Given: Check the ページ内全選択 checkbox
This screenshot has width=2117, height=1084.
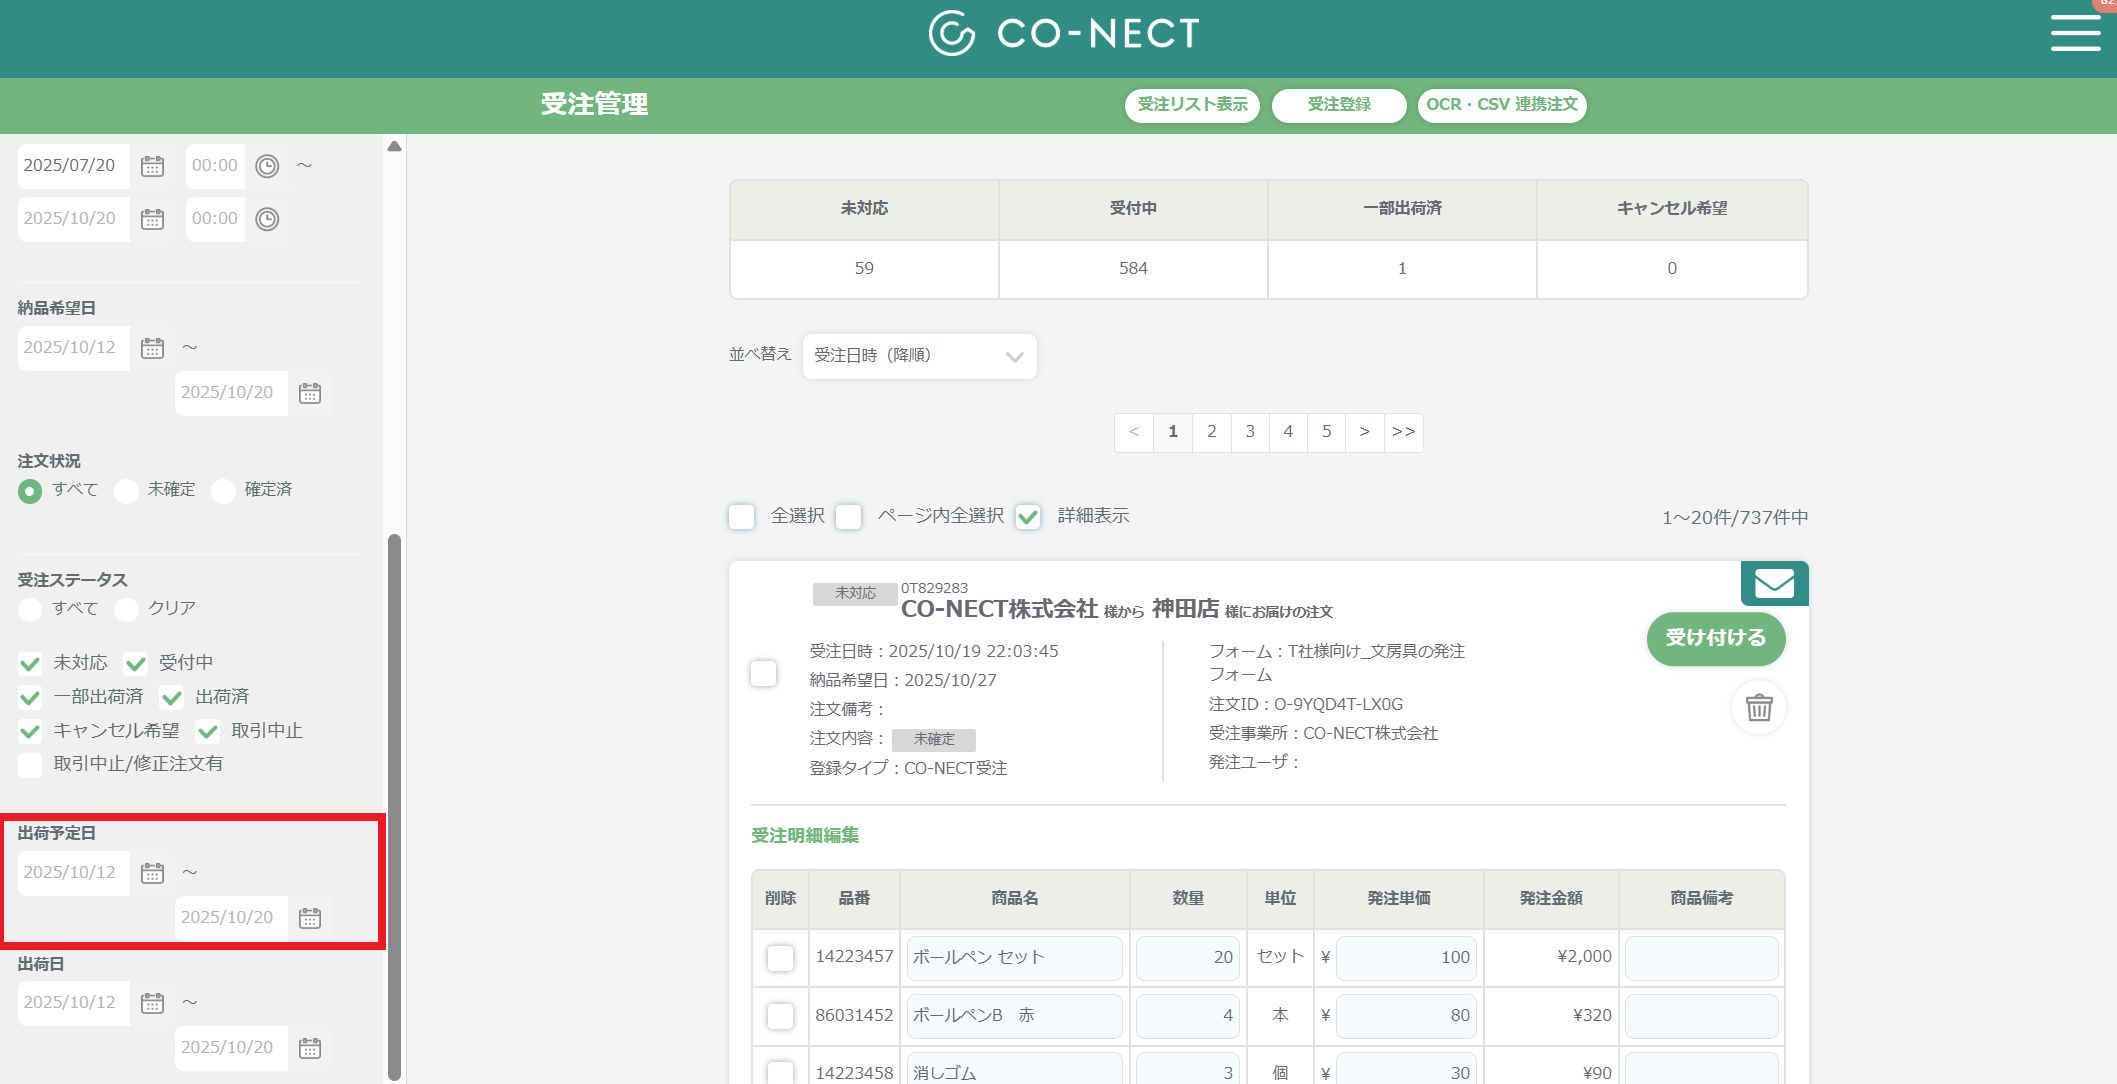Looking at the screenshot, I should [848, 517].
